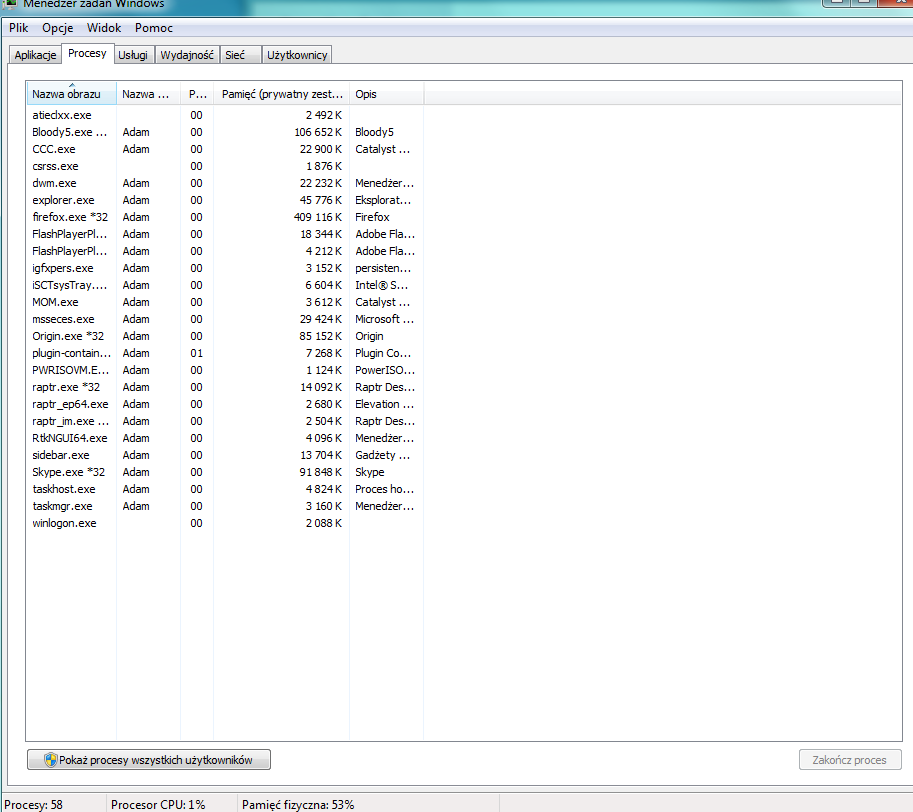
Task: Select the Procesy tab
Action: tap(87, 54)
